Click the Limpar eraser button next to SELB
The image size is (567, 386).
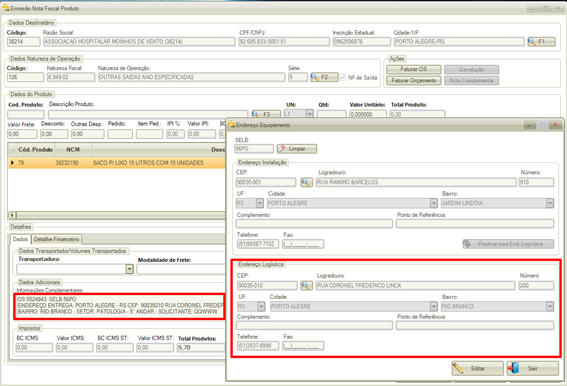point(297,149)
